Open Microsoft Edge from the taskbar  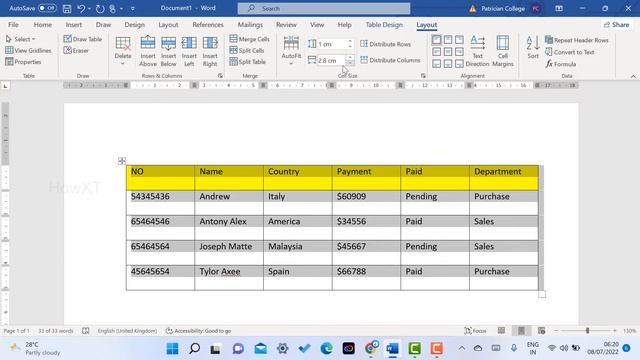pos(326,349)
